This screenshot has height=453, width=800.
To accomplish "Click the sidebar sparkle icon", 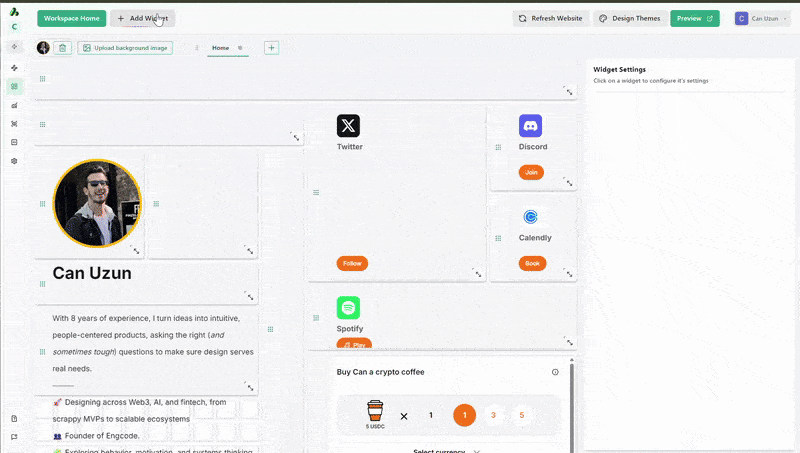I will click(x=14, y=67).
